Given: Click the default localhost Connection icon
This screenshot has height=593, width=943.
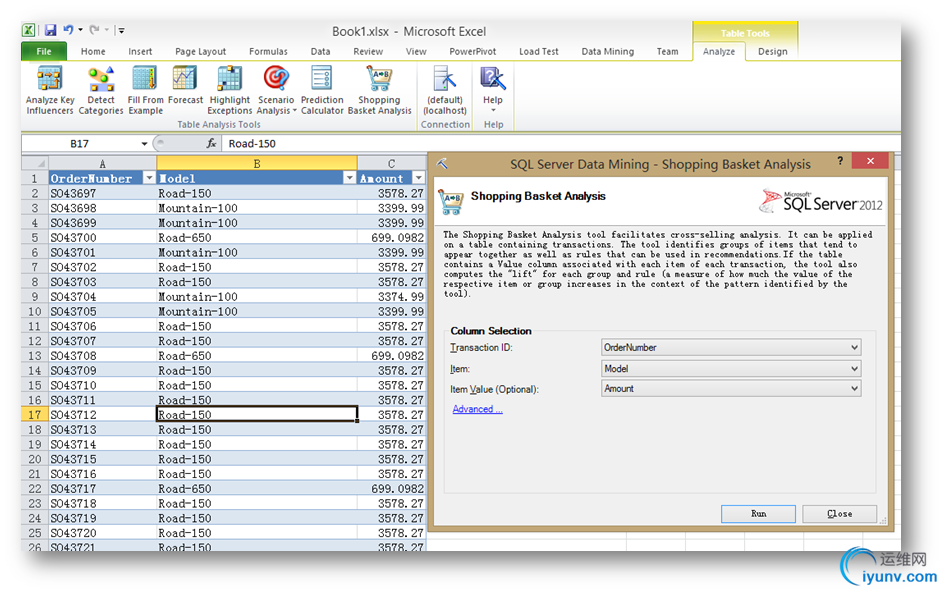Looking at the screenshot, I should [x=445, y=90].
